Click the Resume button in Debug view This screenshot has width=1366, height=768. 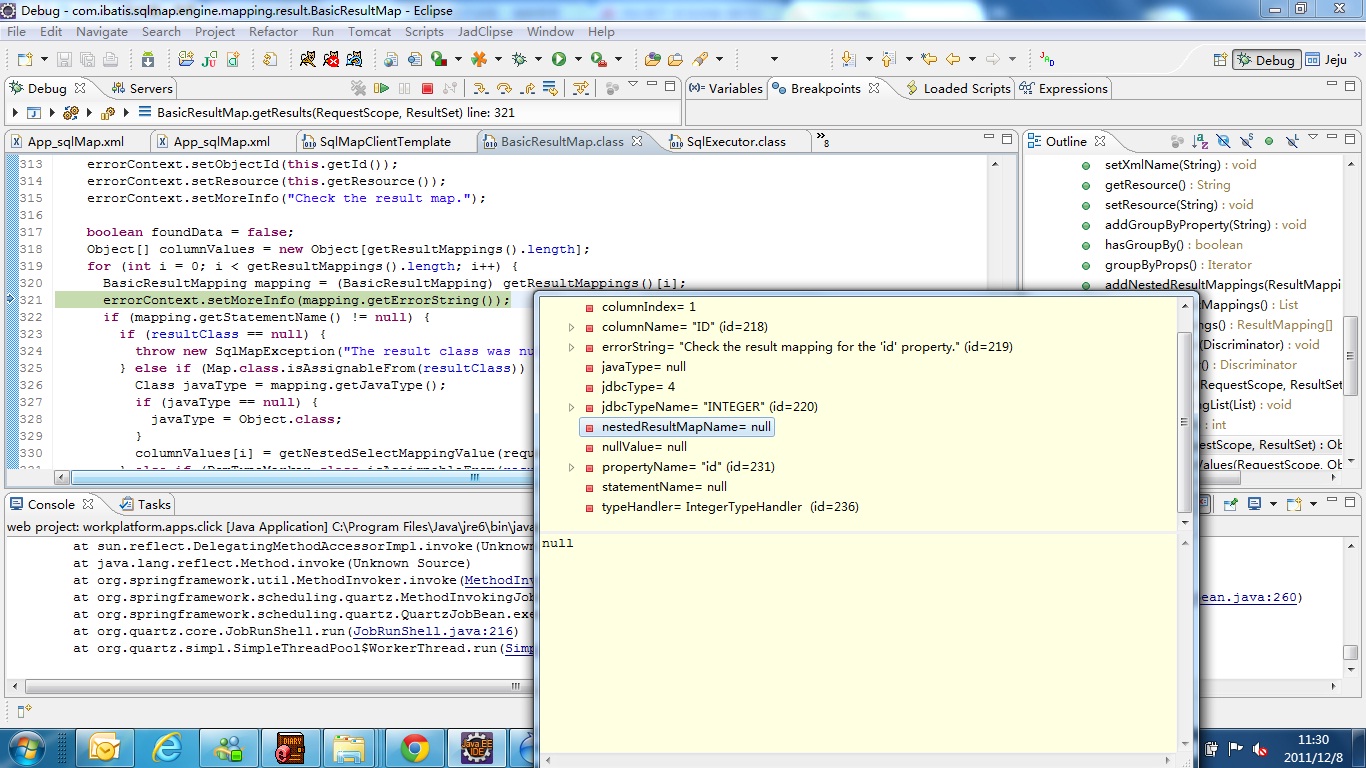pyautogui.click(x=381, y=88)
